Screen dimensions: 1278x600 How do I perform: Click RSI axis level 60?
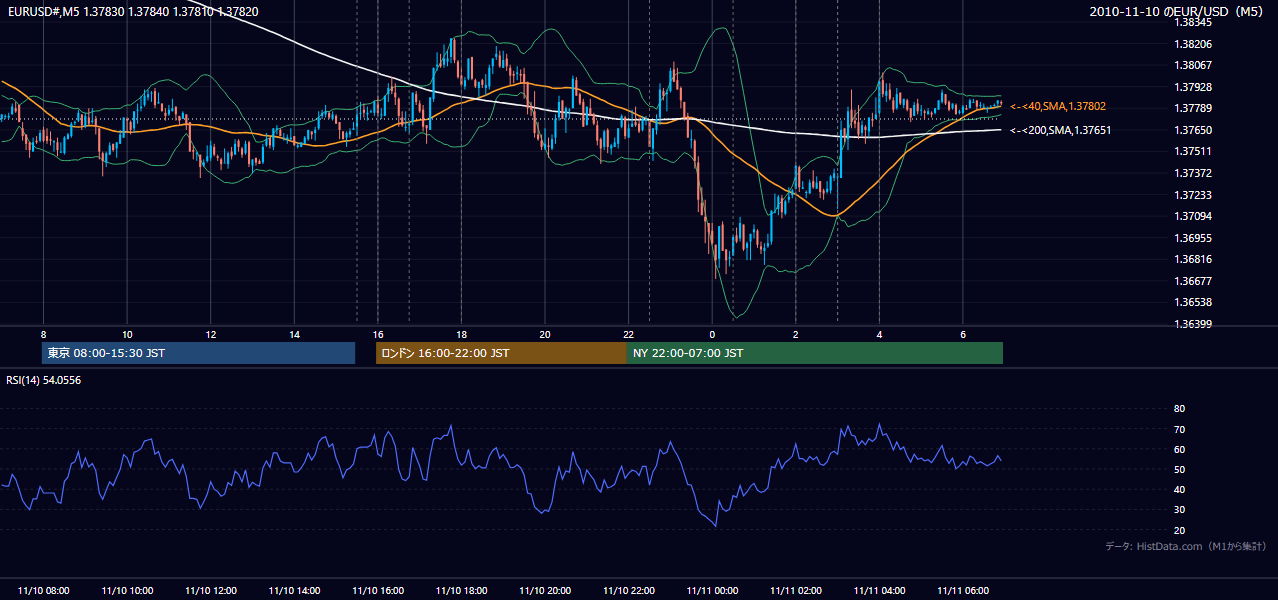[1179, 449]
